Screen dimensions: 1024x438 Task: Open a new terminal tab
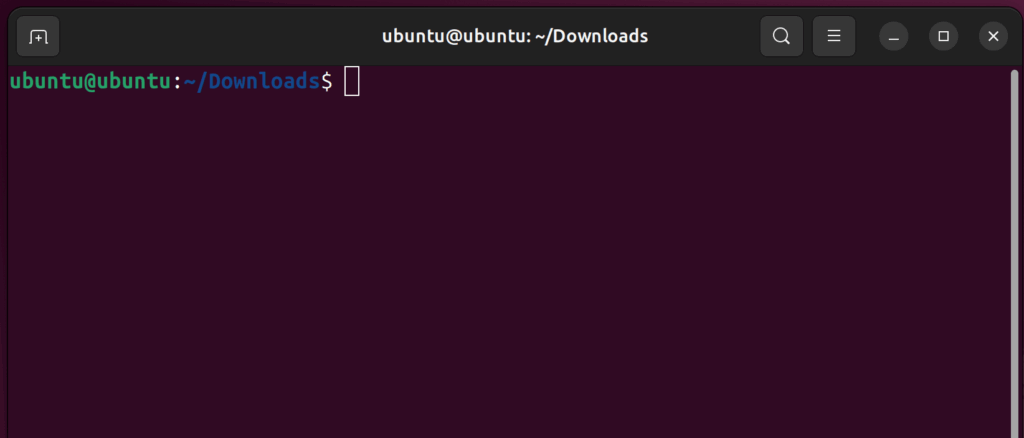(x=38, y=37)
